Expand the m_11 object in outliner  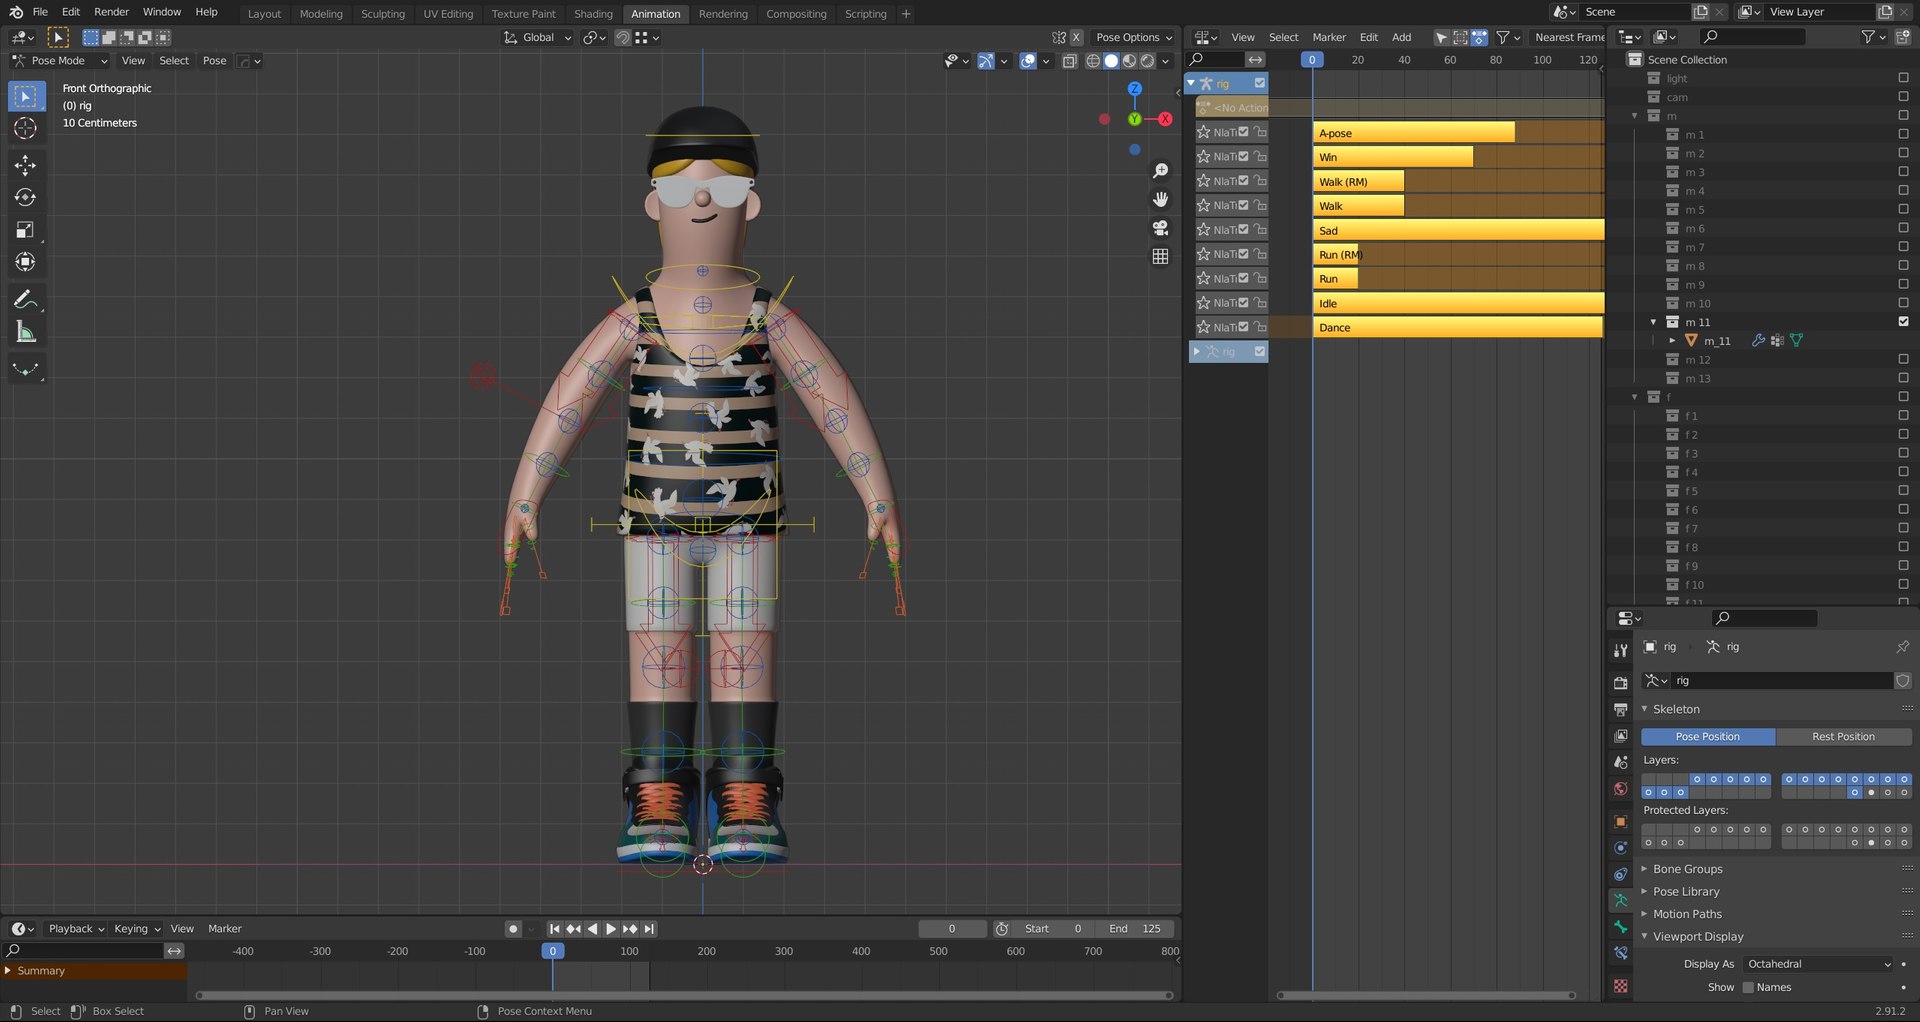pos(1672,341)
